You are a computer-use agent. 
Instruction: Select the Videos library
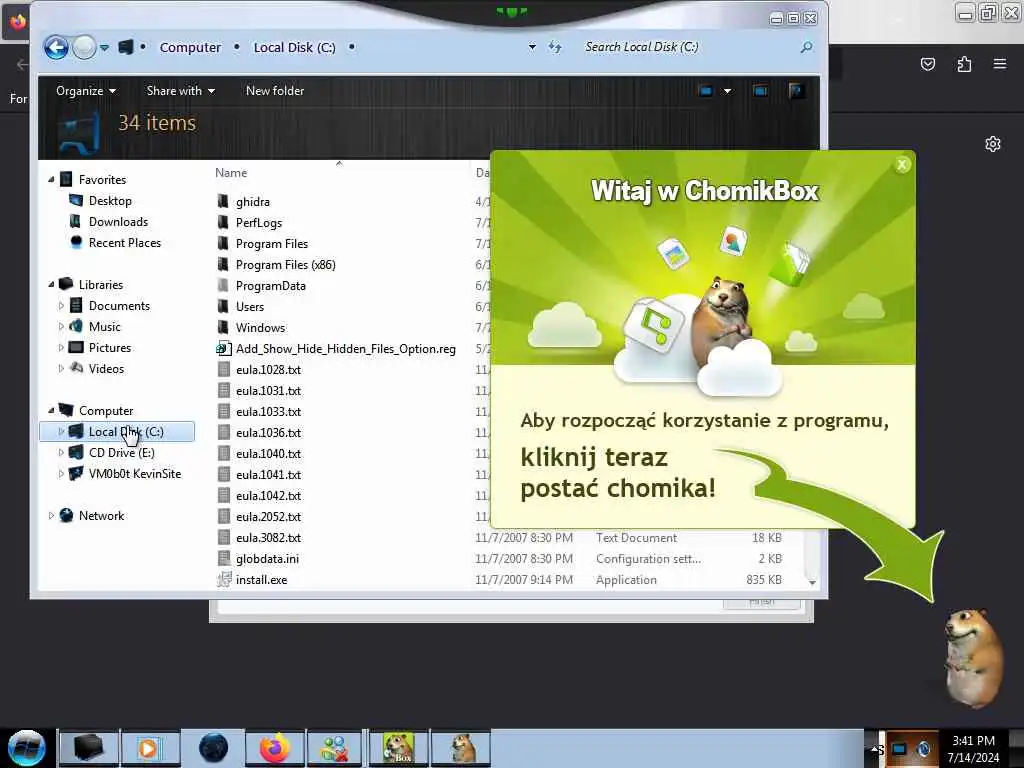pos(106,368)
